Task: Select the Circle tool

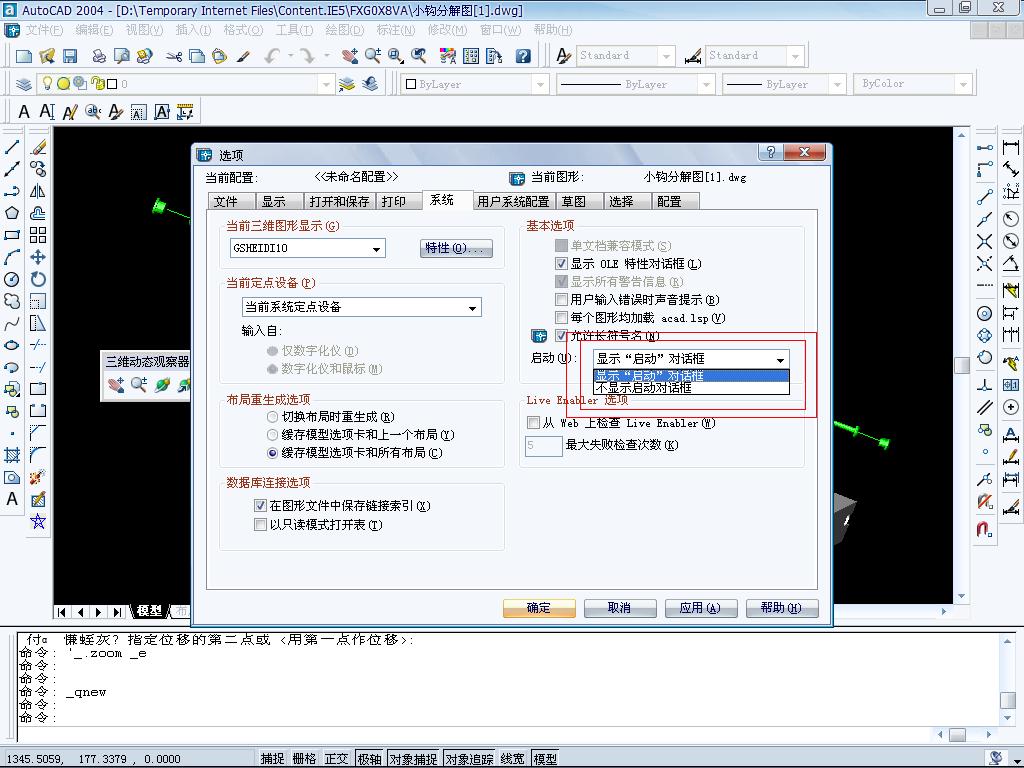Action: pos(12,280)
